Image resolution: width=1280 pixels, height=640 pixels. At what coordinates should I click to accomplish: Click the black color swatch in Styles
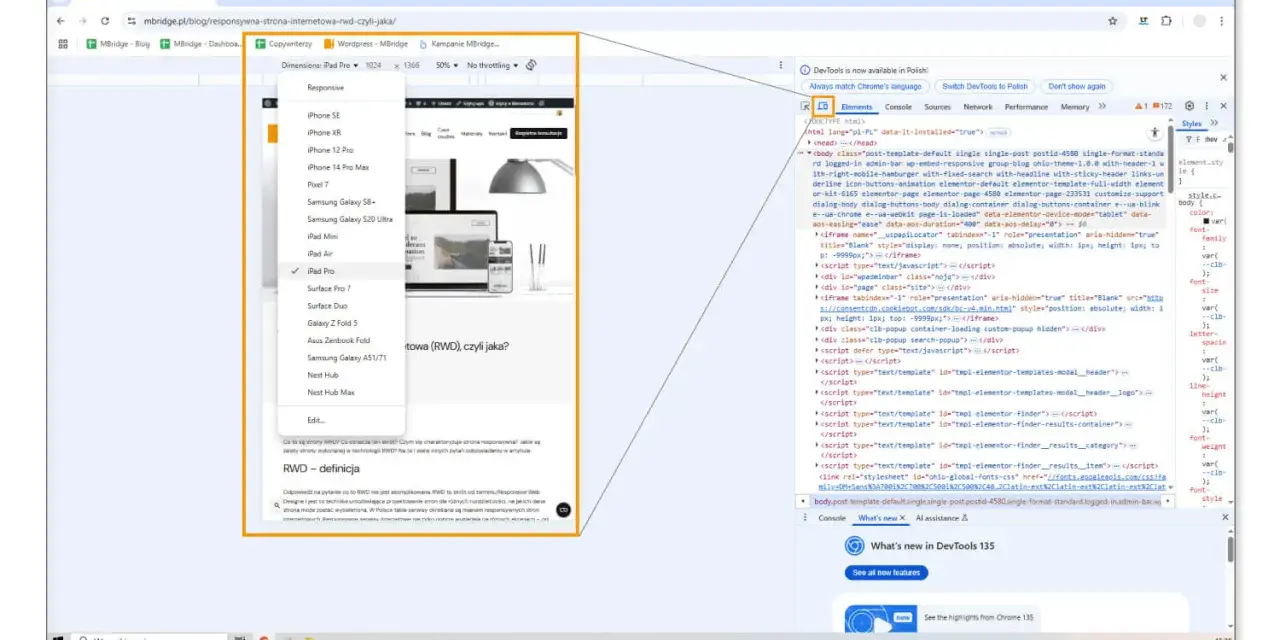tap(1205, 220)
